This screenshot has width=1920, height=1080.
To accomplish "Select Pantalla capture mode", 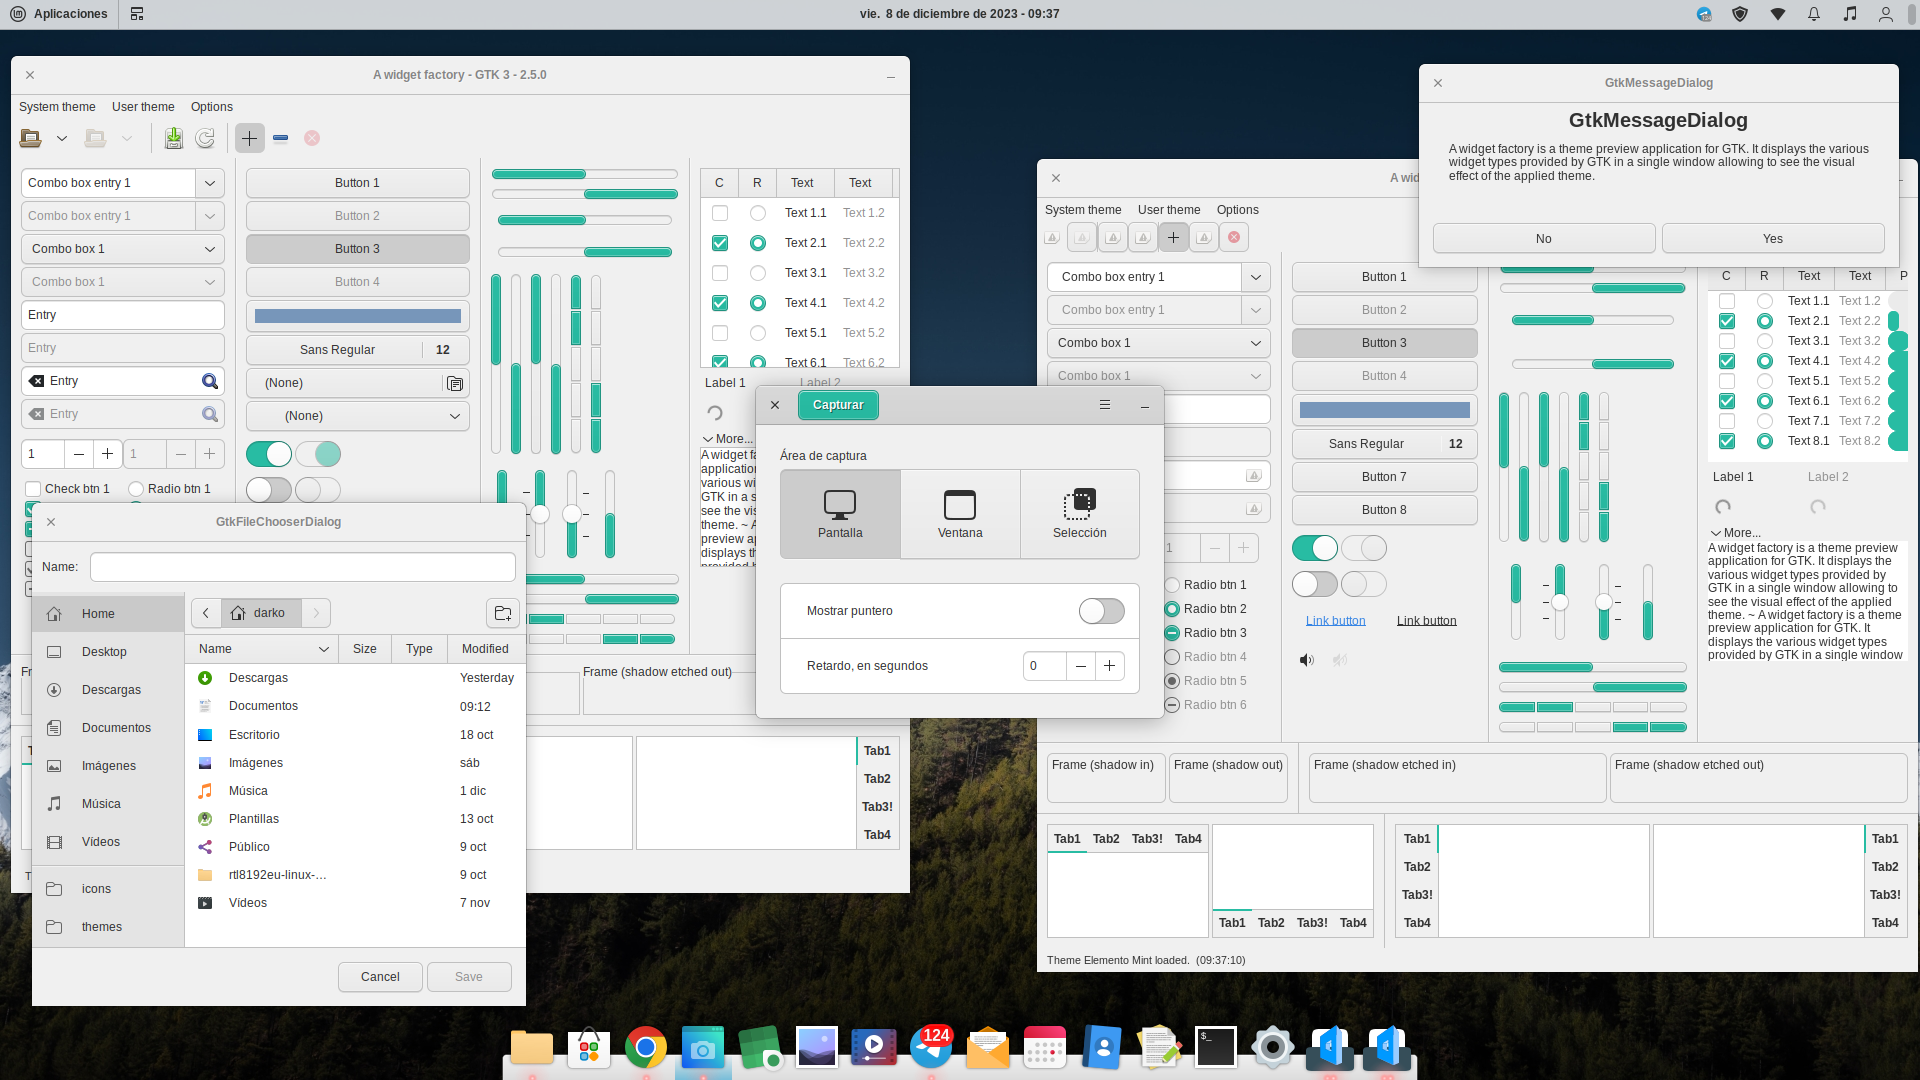I will [840, 514].
